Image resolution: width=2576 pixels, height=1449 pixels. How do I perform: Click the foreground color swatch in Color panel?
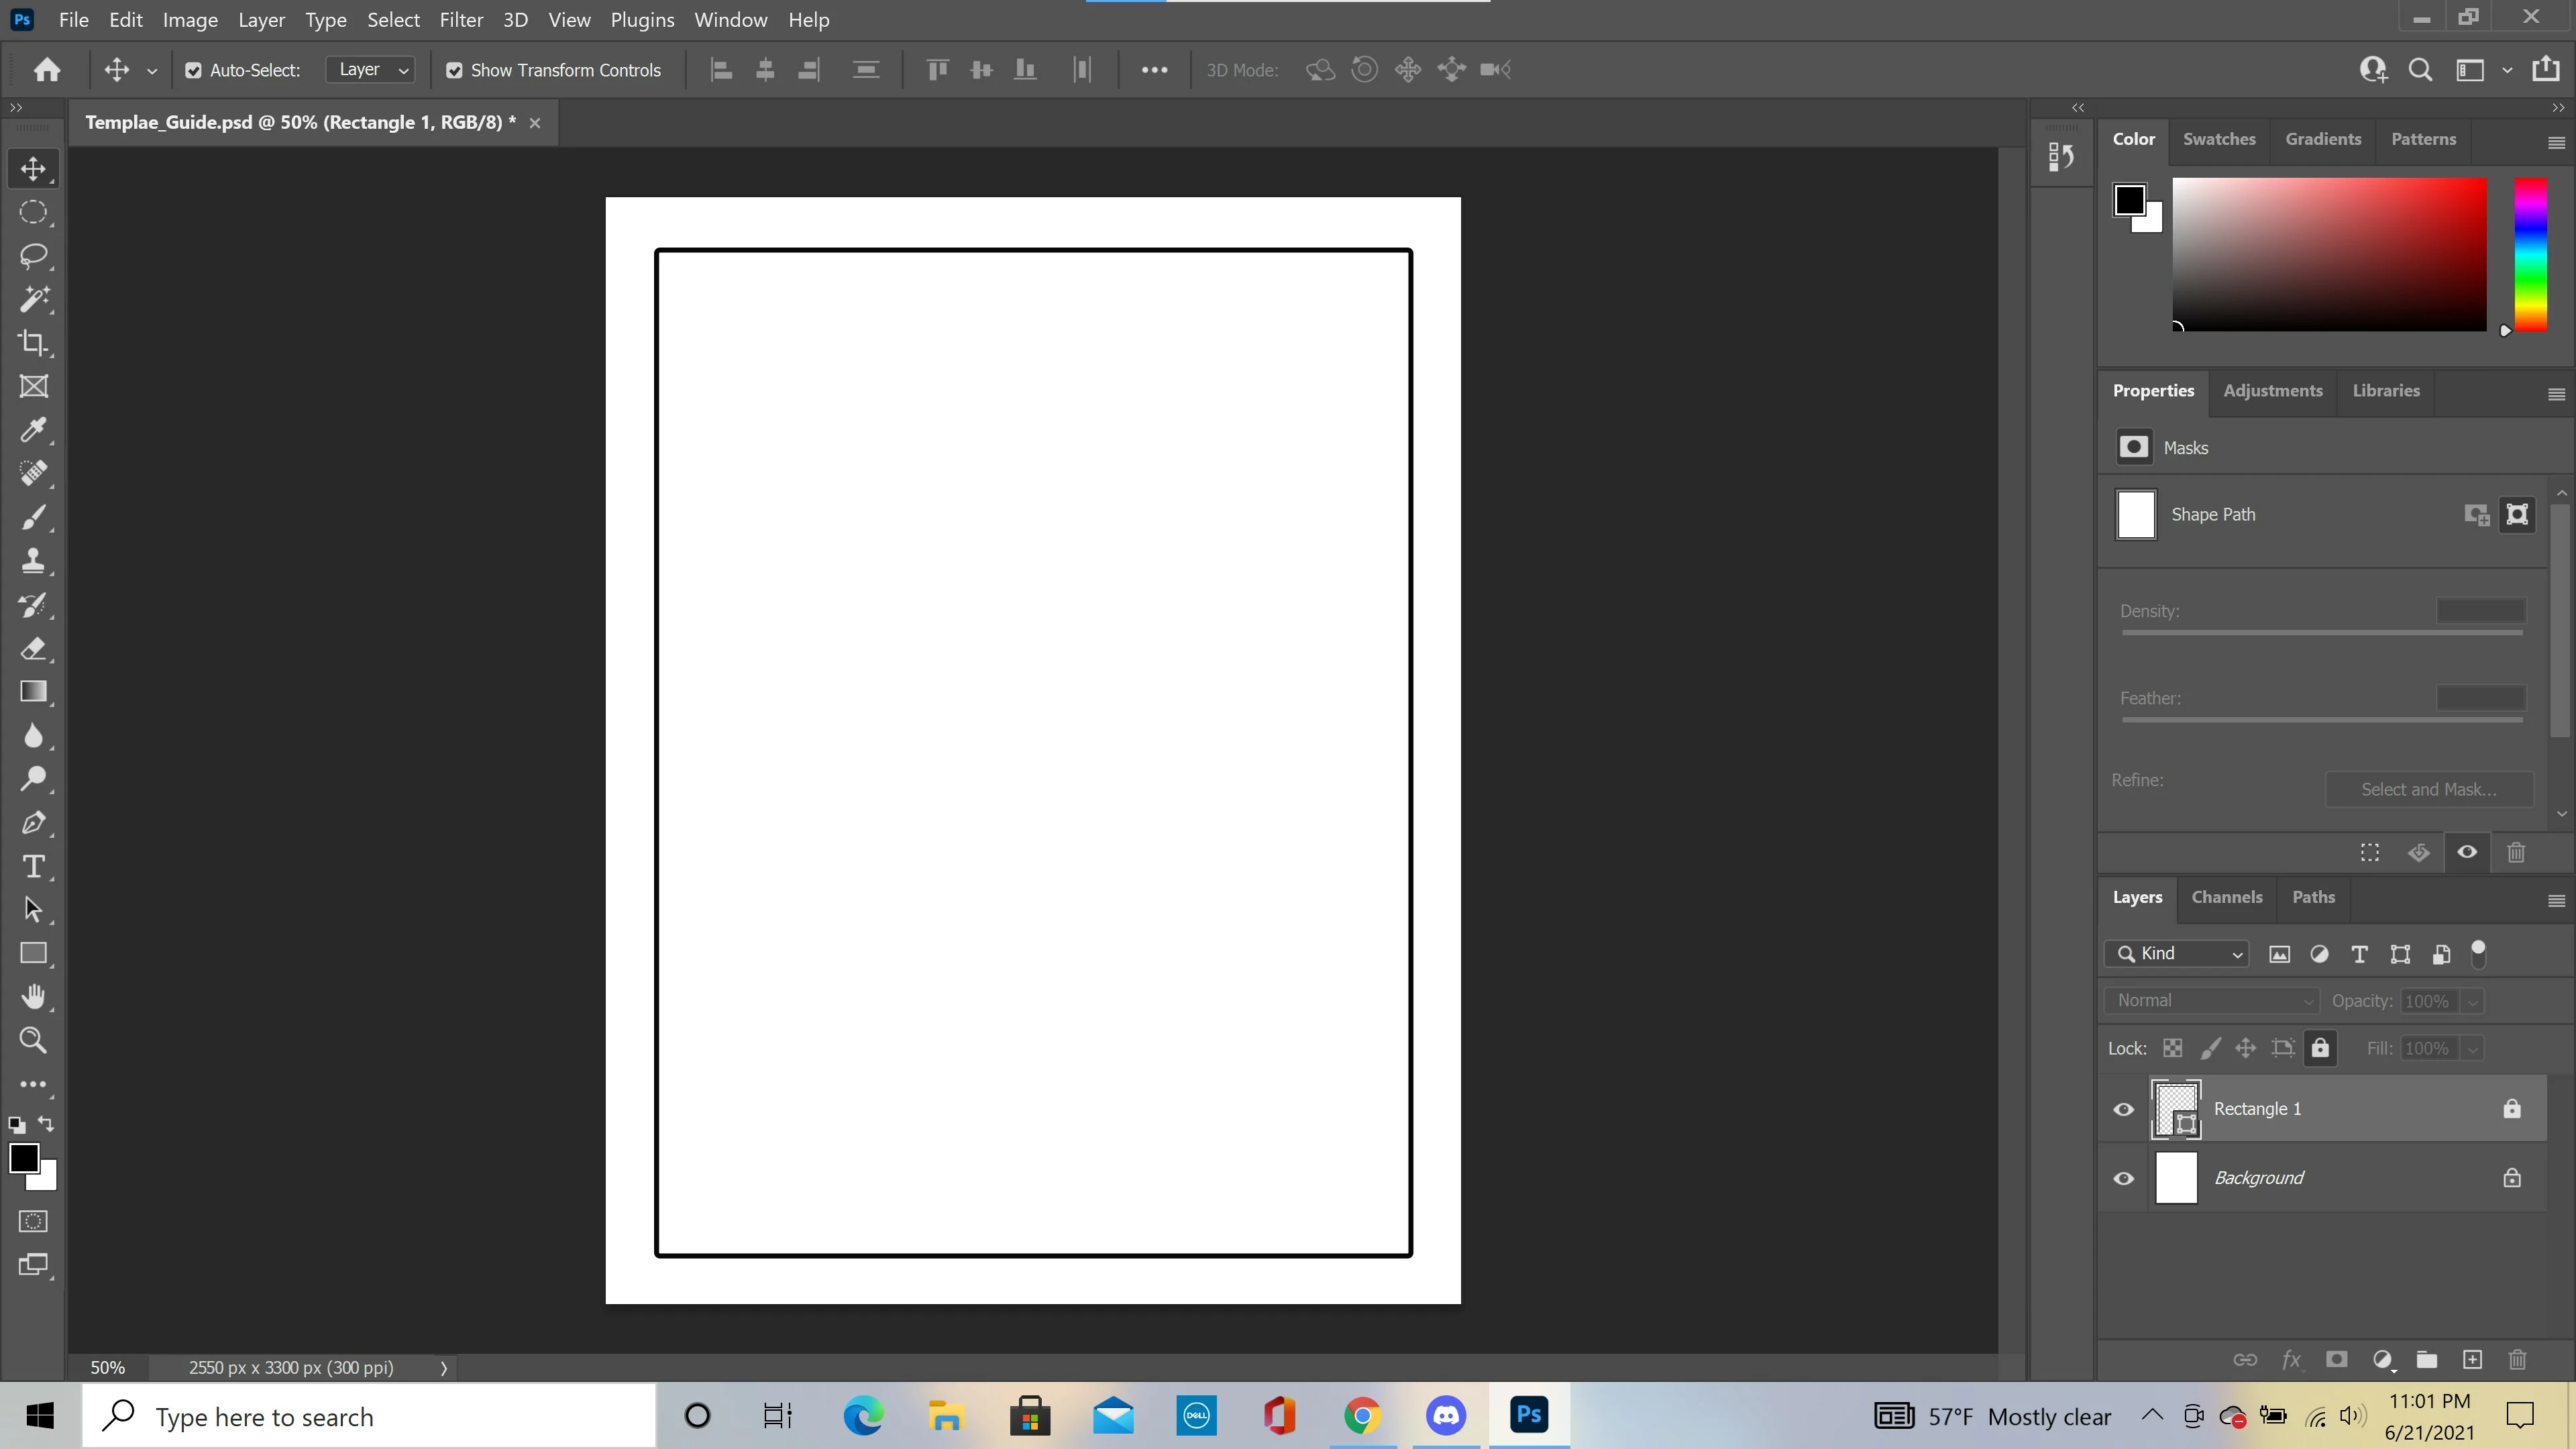pyautogui.click(x=2127, y=199)
